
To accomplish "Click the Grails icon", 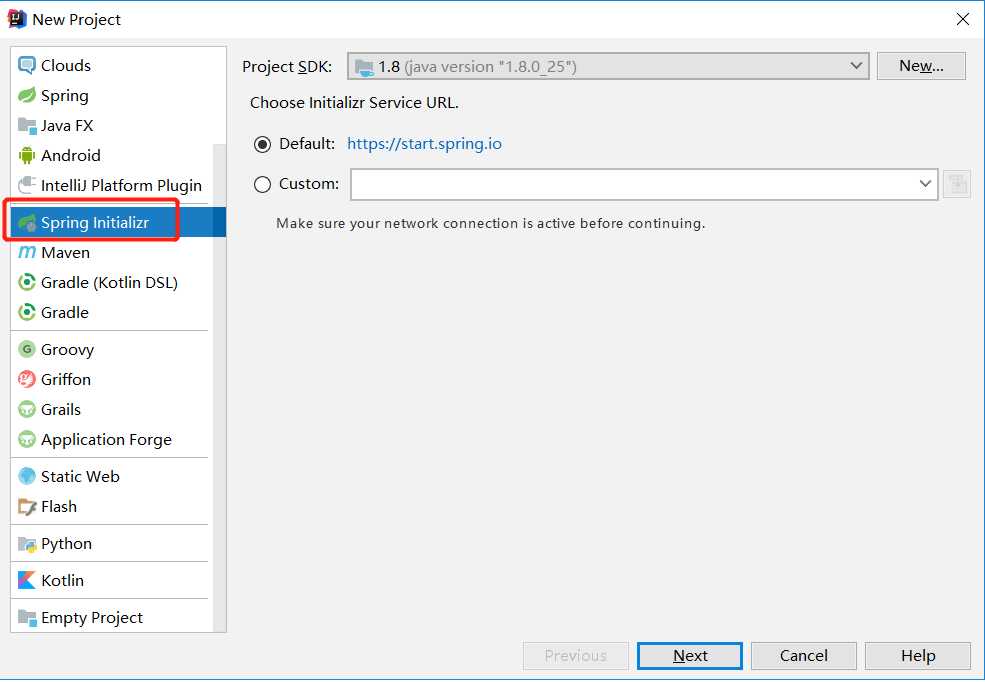I will coord(26,409).
